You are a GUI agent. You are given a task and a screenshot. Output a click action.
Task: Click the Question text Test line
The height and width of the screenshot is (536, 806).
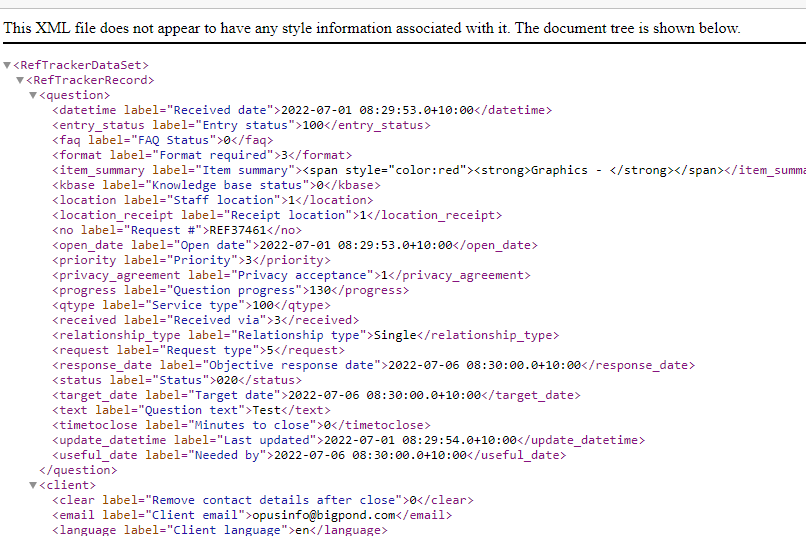pos(191,410)
